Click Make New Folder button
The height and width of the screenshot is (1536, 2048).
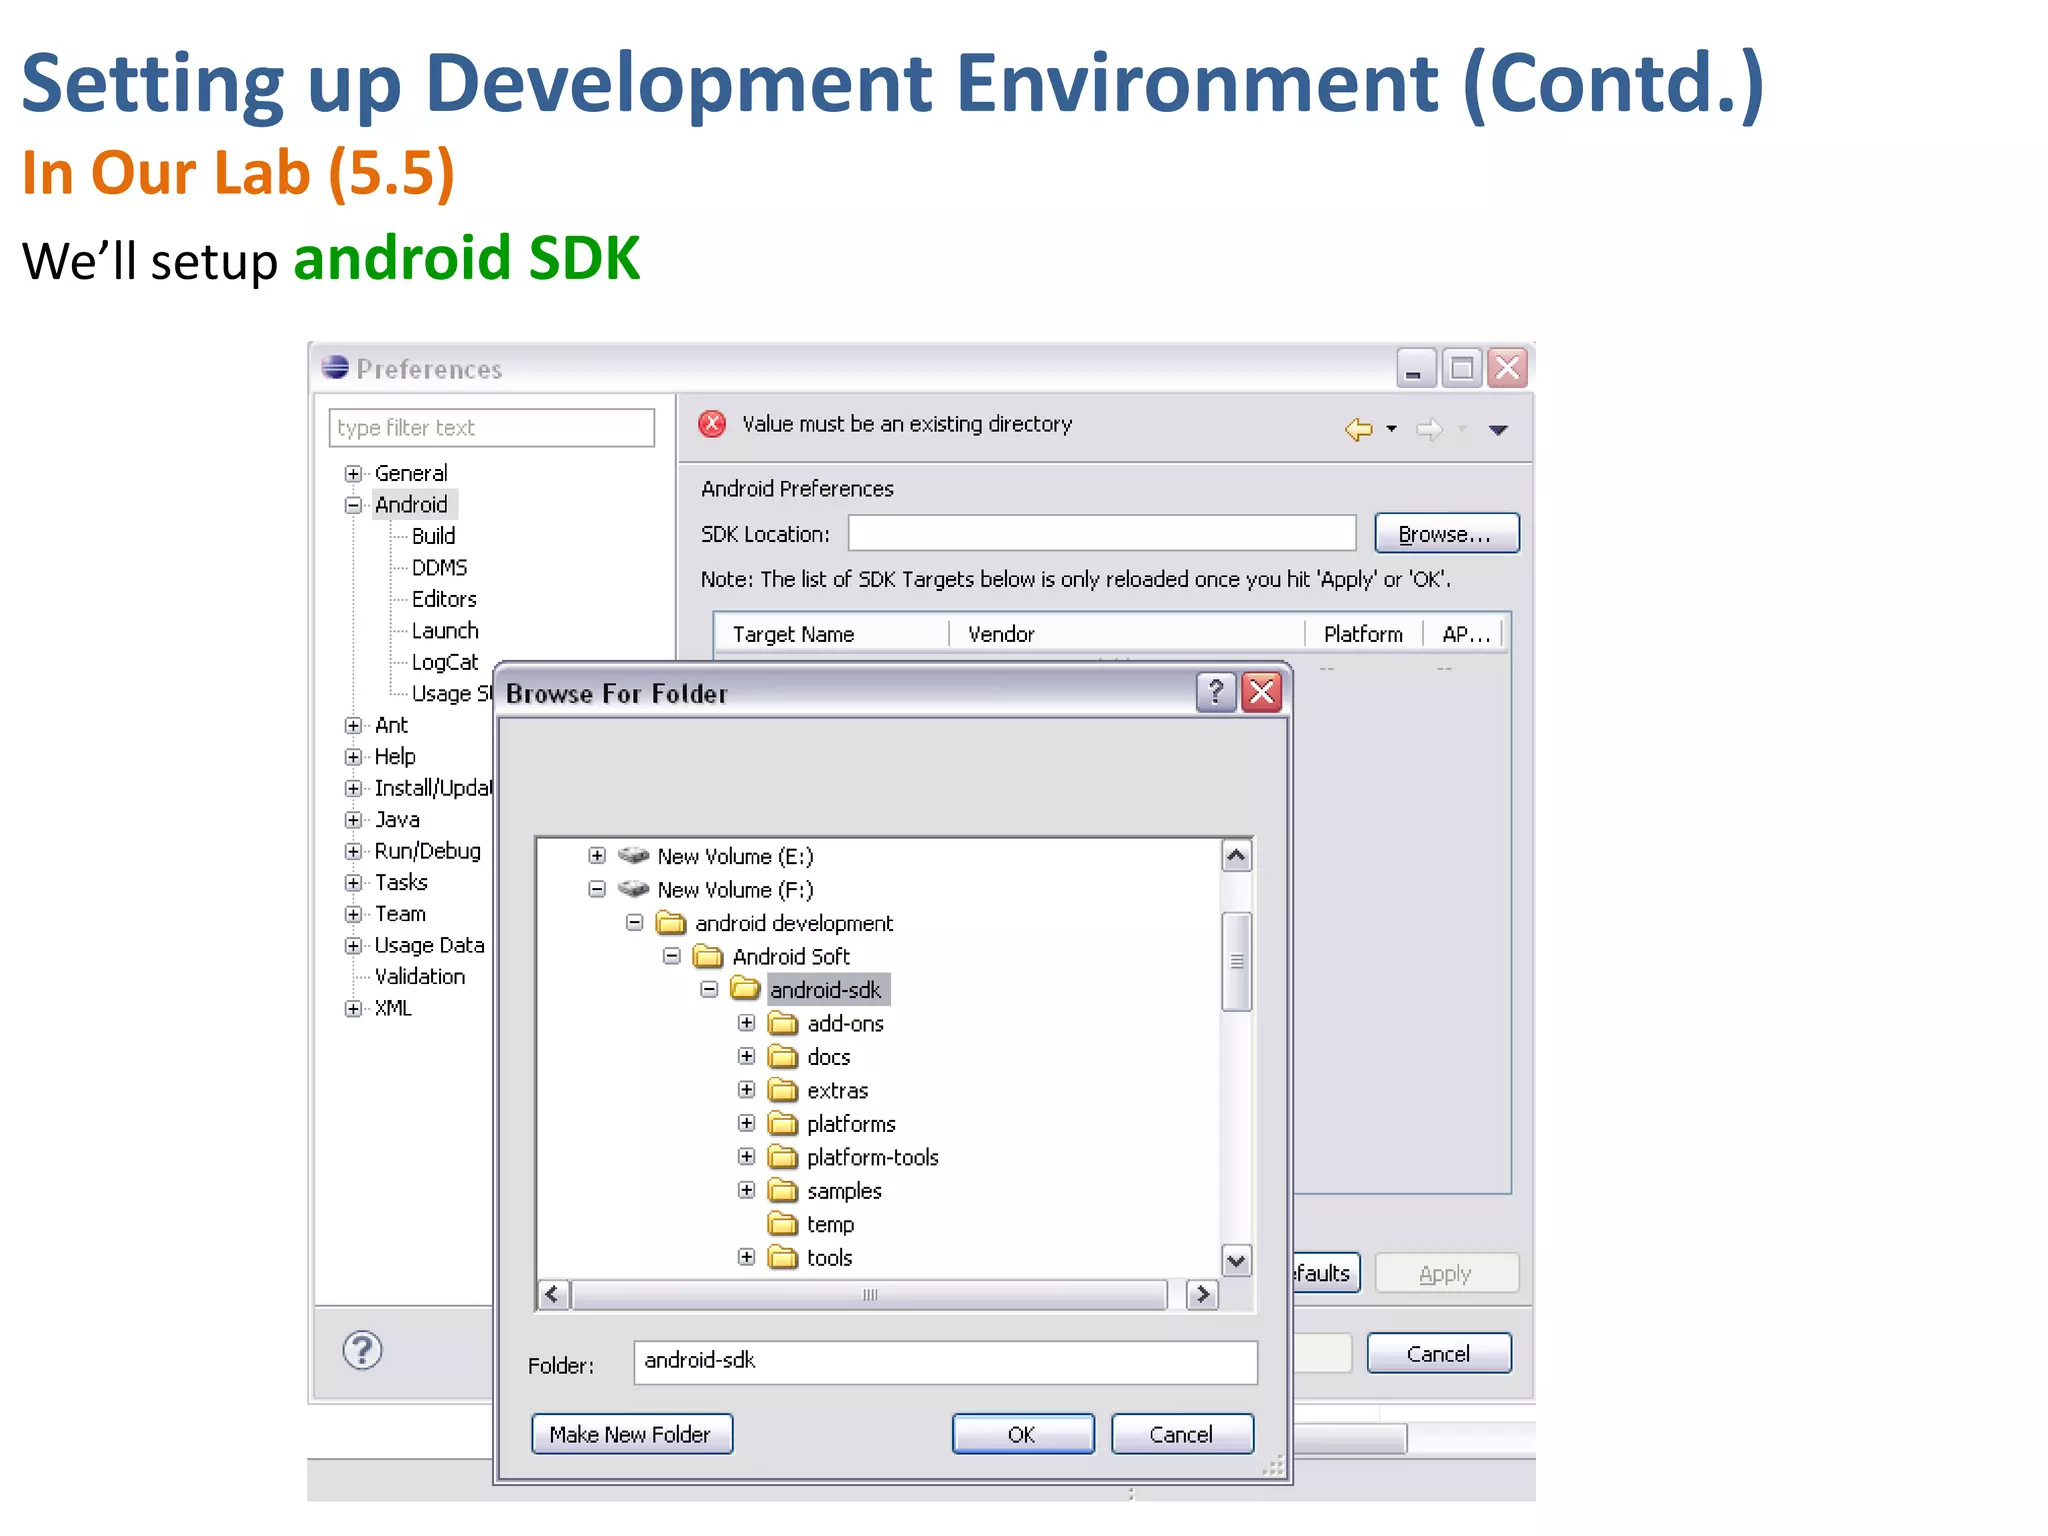click(631, 1434)
